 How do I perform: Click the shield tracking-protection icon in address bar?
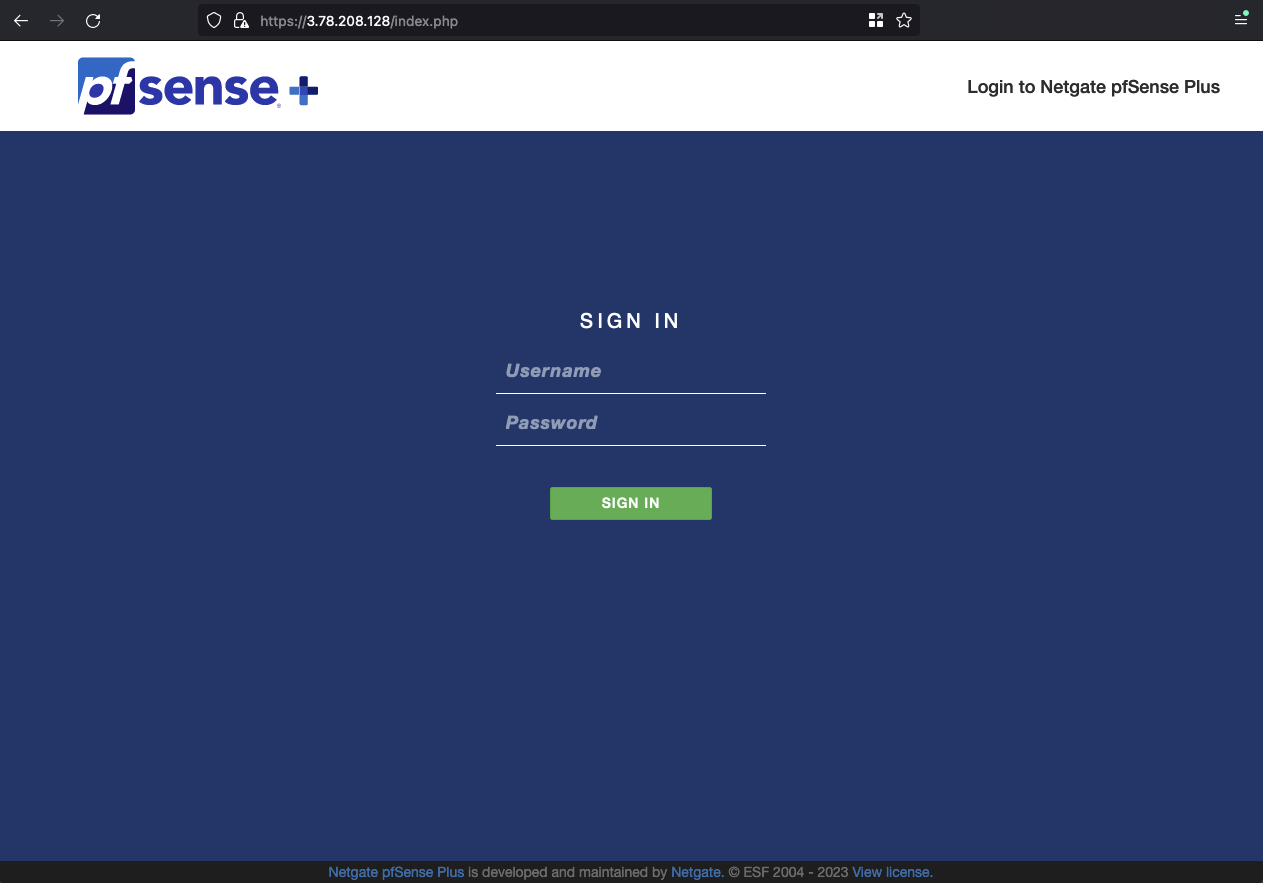coord(213,20)
